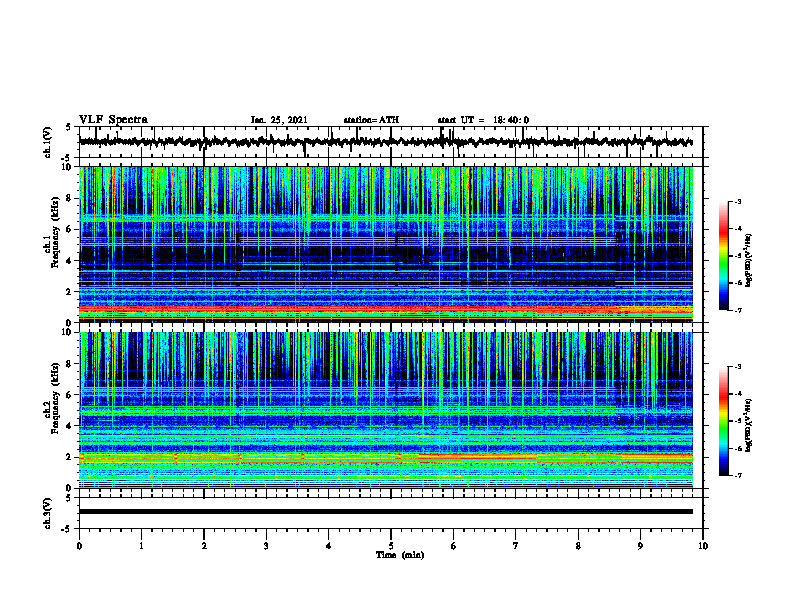Click the 8 tick on Time axis
This screenshot has height=612, width=792.
point(578,546)
